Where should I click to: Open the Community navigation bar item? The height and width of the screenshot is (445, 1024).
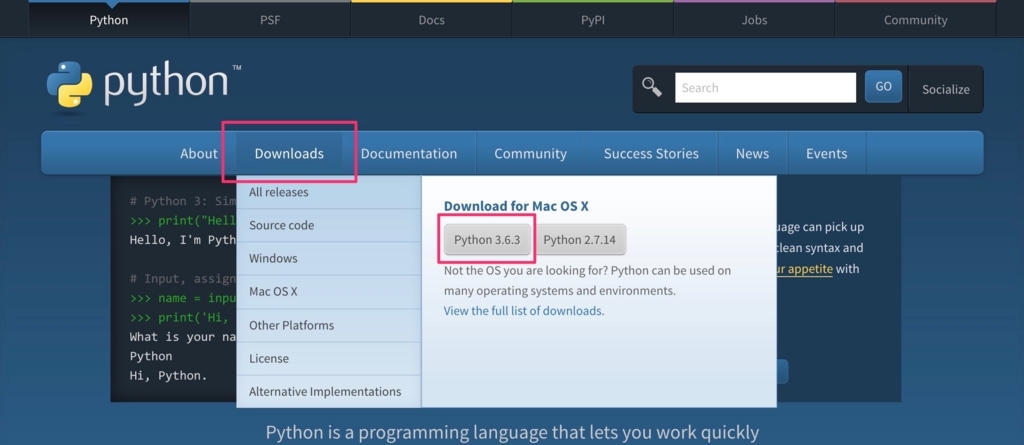(530, 154)
